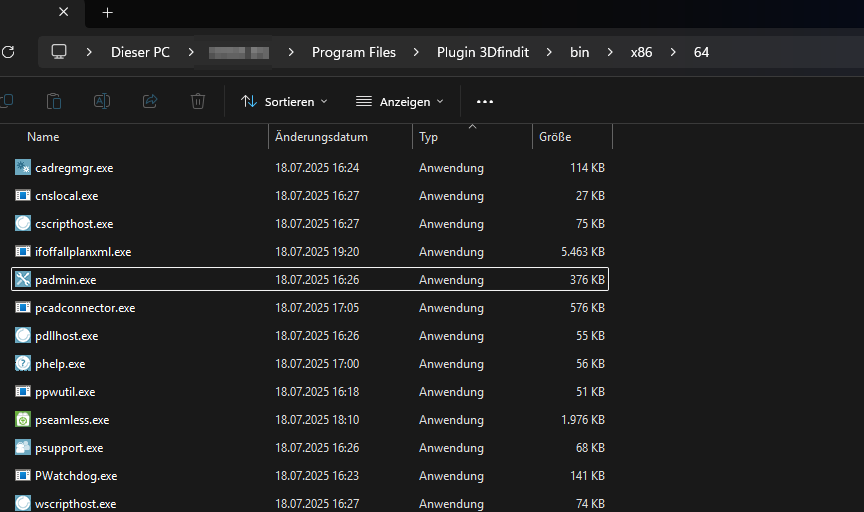Click the ifoffallplanxml.exe file icon

pyautogui.click(x=23, y=251)
